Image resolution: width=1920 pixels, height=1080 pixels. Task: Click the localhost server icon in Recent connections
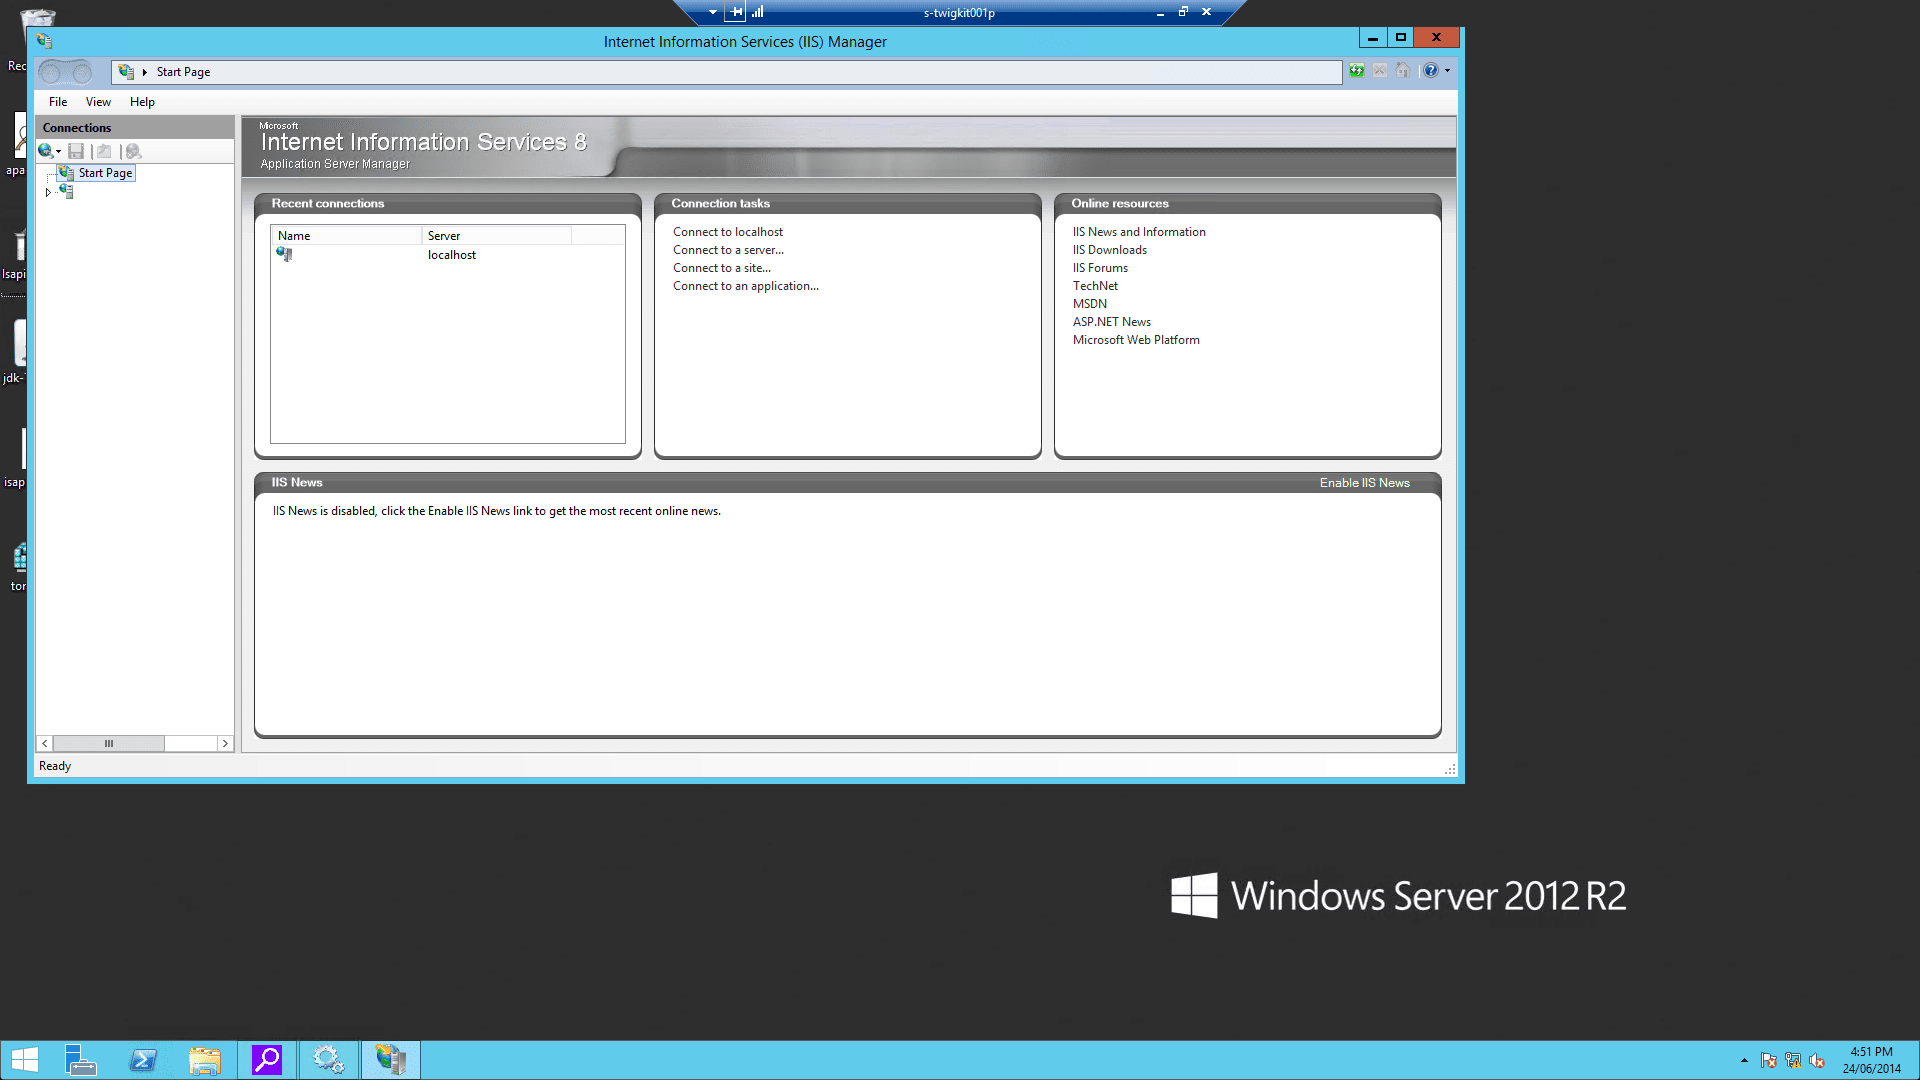[x=285, y=255]
